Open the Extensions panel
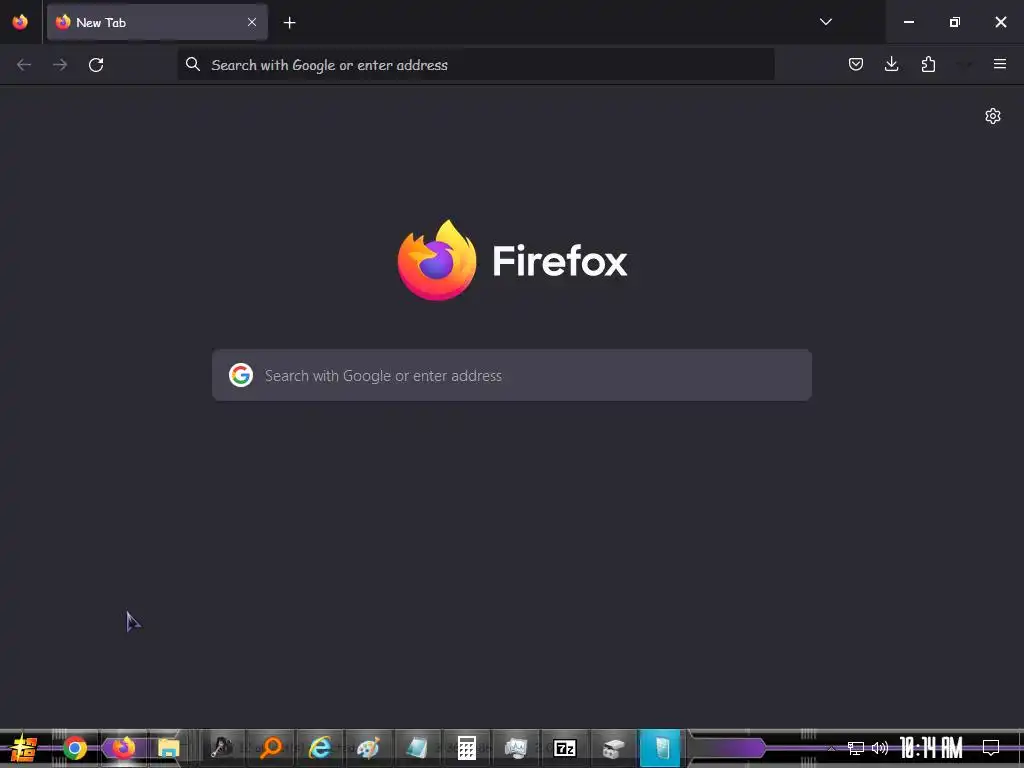Image resolution: width=1024 pixels, height=768 pixels. coord(928,64)
